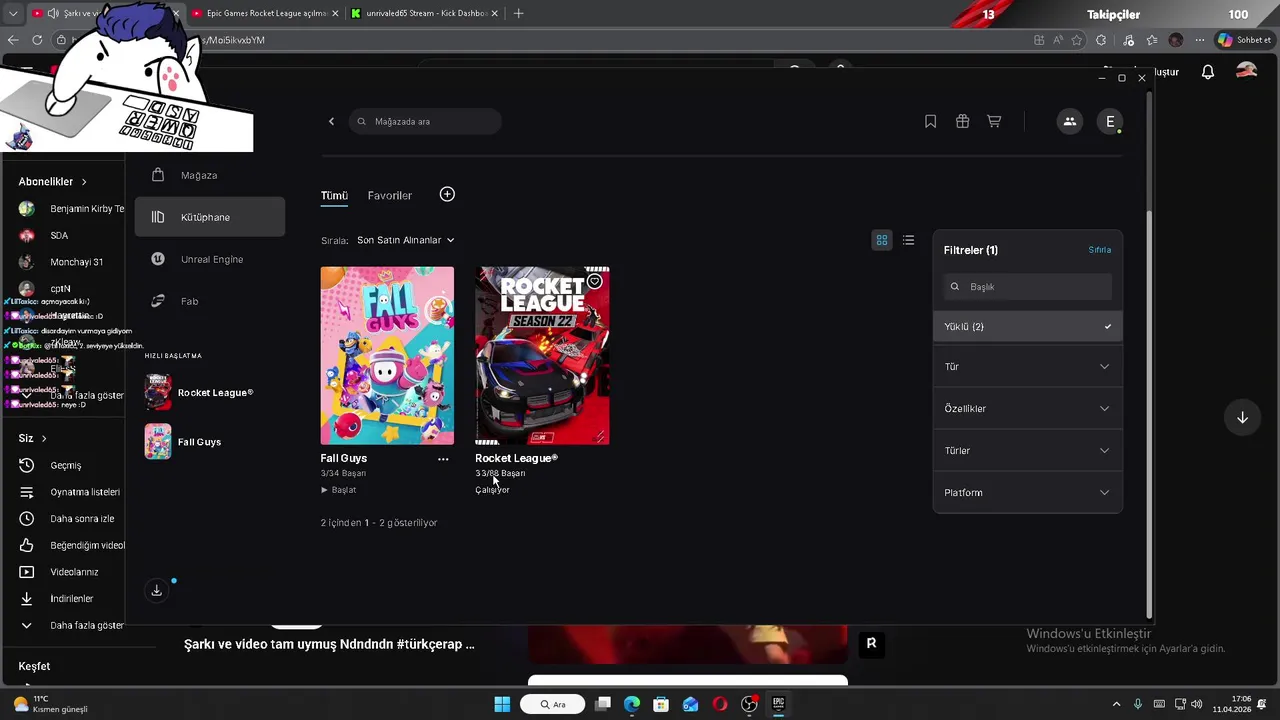Open Unreal Engine in the sidebar
This screenshot has height=720, width=1280.
(210, 259)
